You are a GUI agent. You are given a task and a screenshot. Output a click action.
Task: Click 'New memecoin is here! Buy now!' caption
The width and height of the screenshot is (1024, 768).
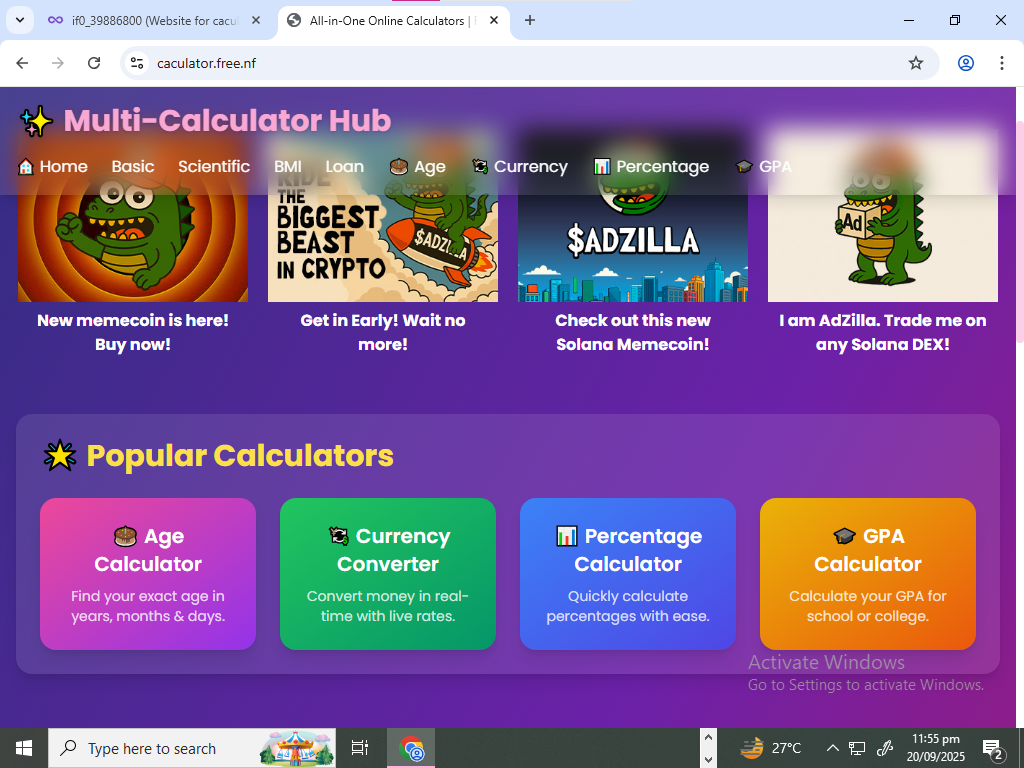point(133,332)
